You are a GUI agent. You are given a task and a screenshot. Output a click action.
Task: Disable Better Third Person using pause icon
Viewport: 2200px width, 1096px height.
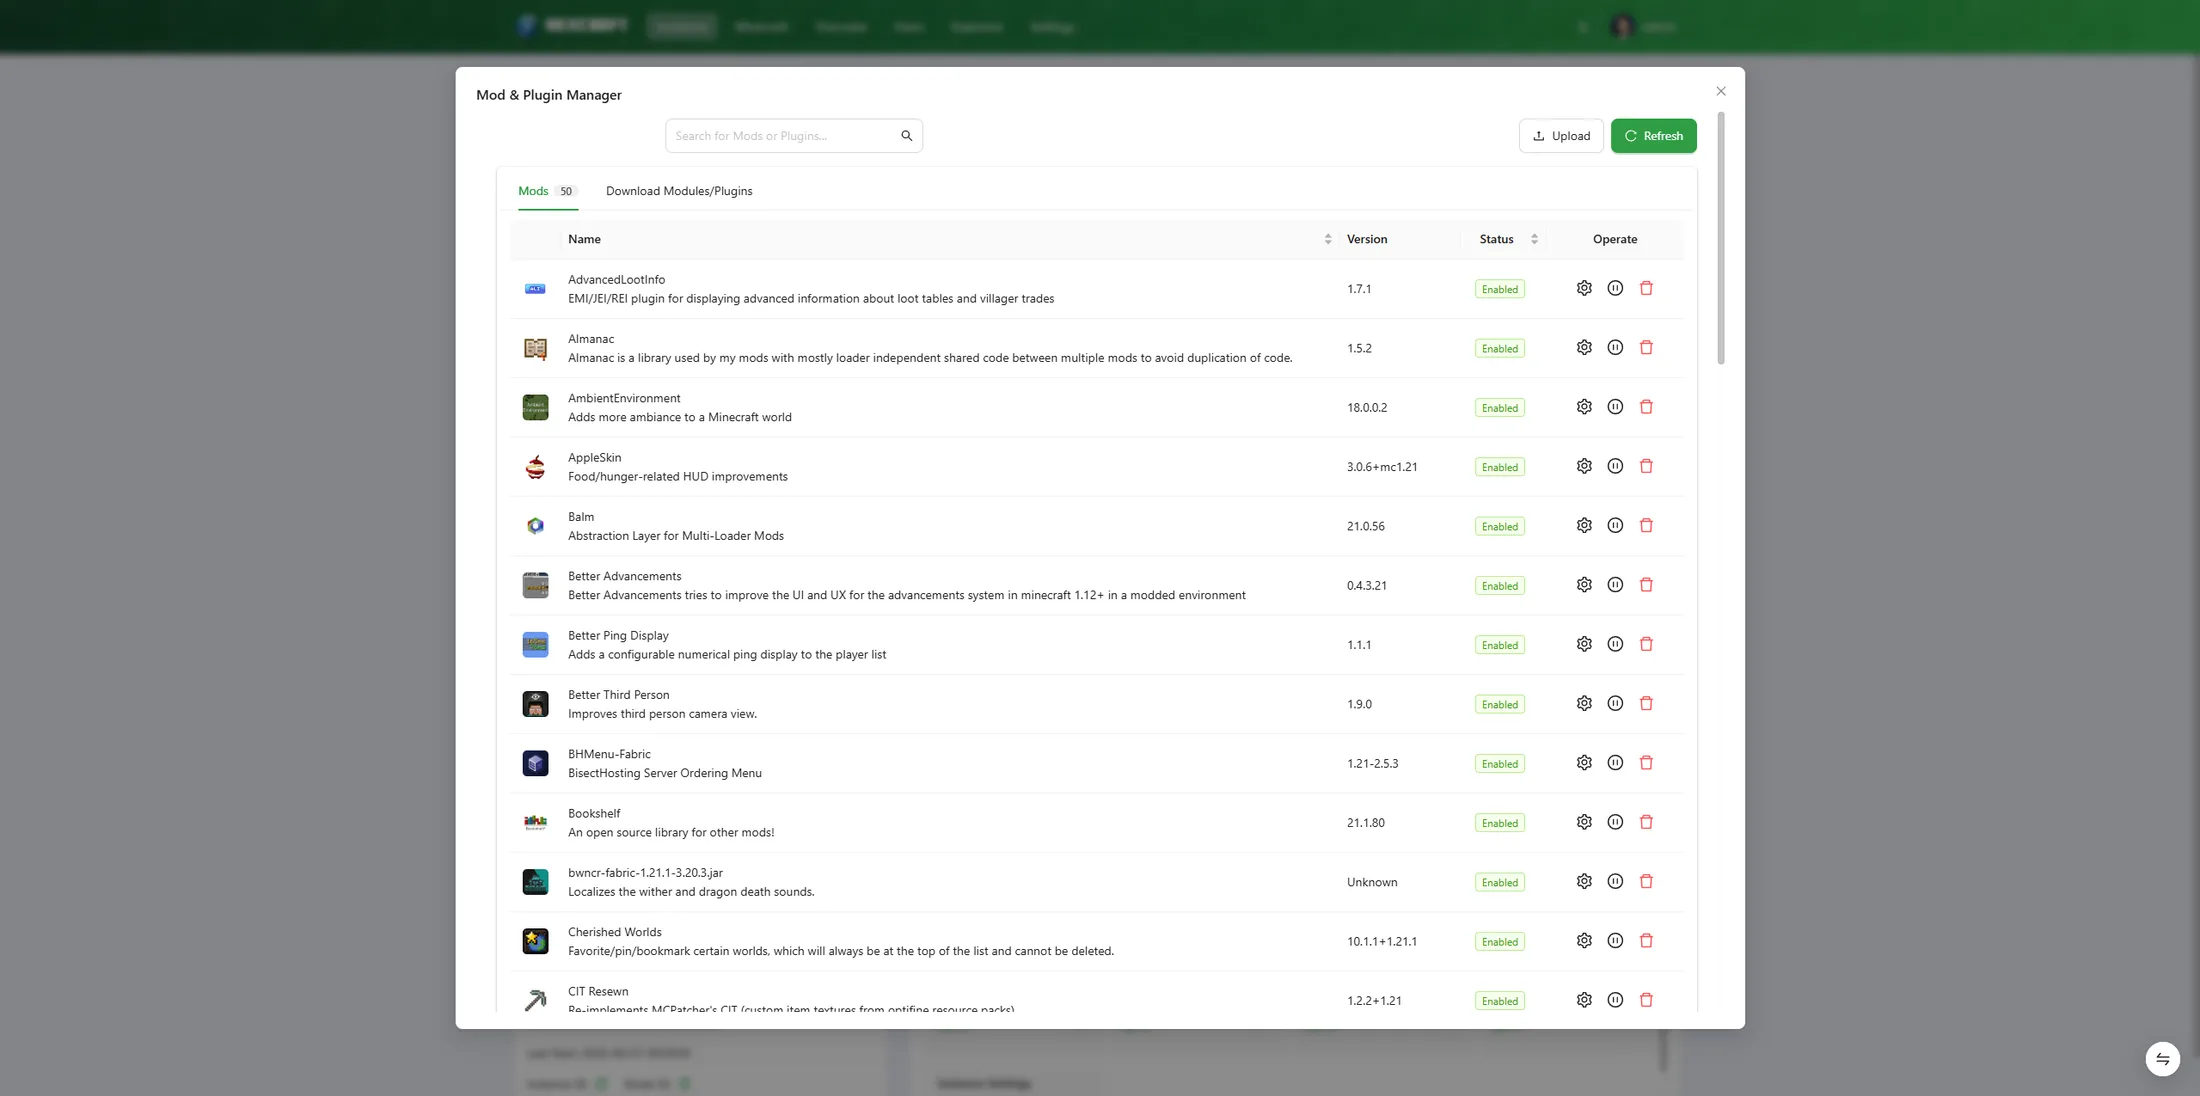click(x=1615, y=703)
